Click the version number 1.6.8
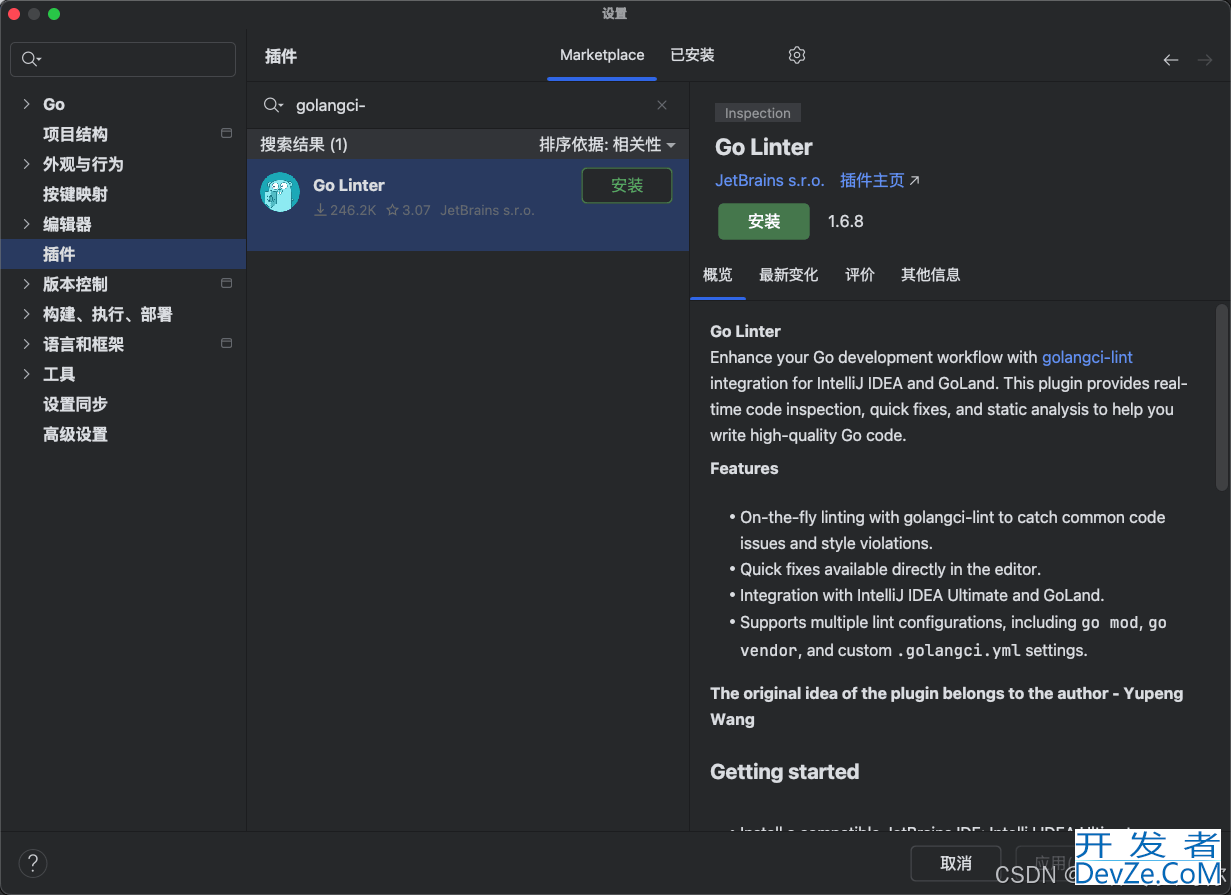 846,221
